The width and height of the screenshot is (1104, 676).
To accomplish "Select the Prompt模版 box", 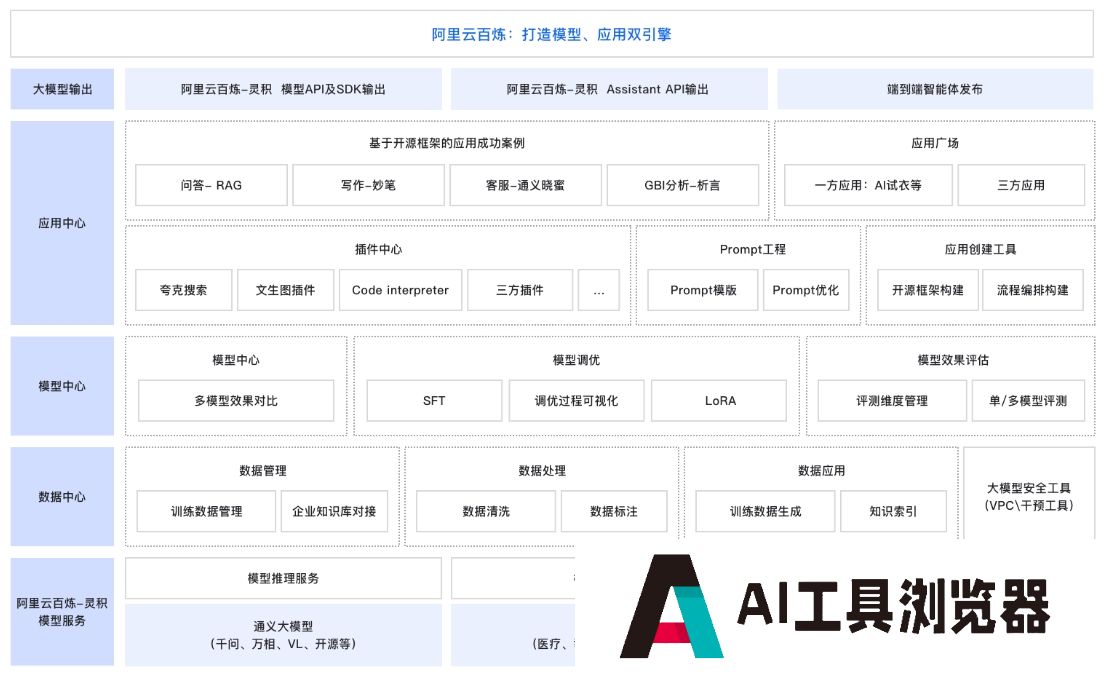I will coord(703,290).
